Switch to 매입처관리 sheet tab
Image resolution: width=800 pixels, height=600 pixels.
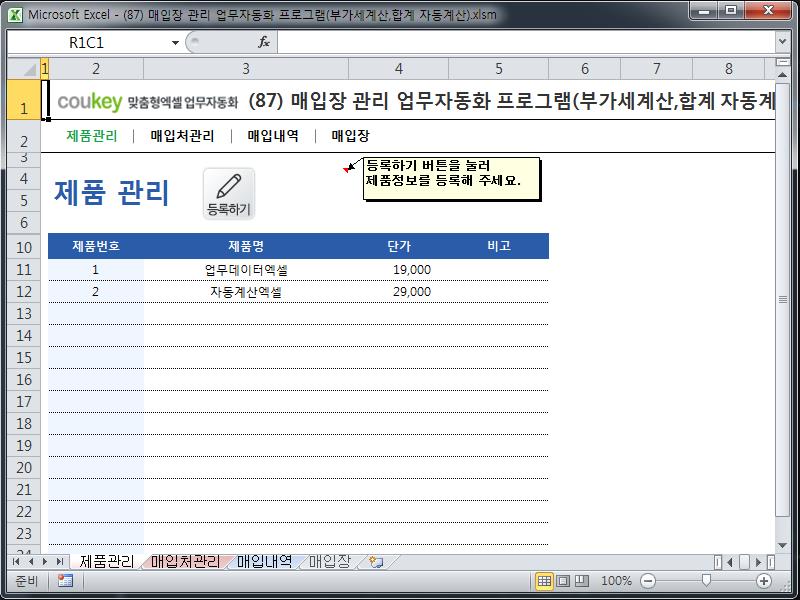(185, 562)
